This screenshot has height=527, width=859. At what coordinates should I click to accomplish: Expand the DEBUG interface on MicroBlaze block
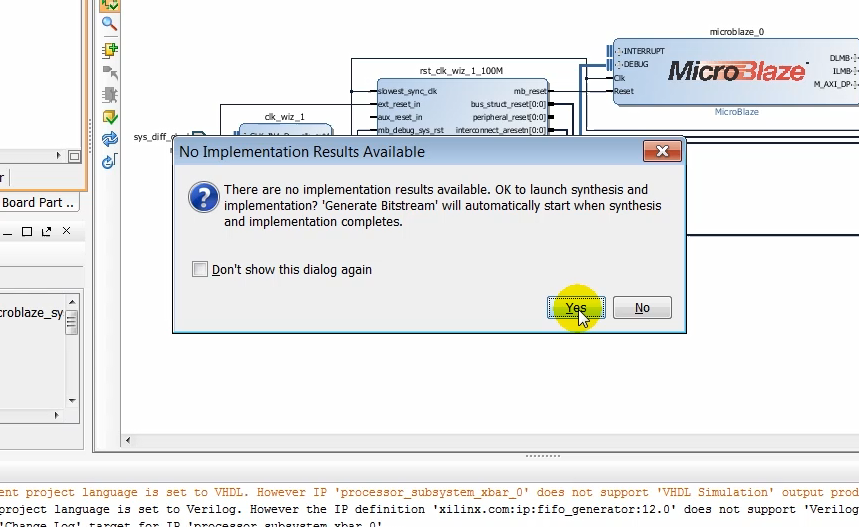coord(619,64)
